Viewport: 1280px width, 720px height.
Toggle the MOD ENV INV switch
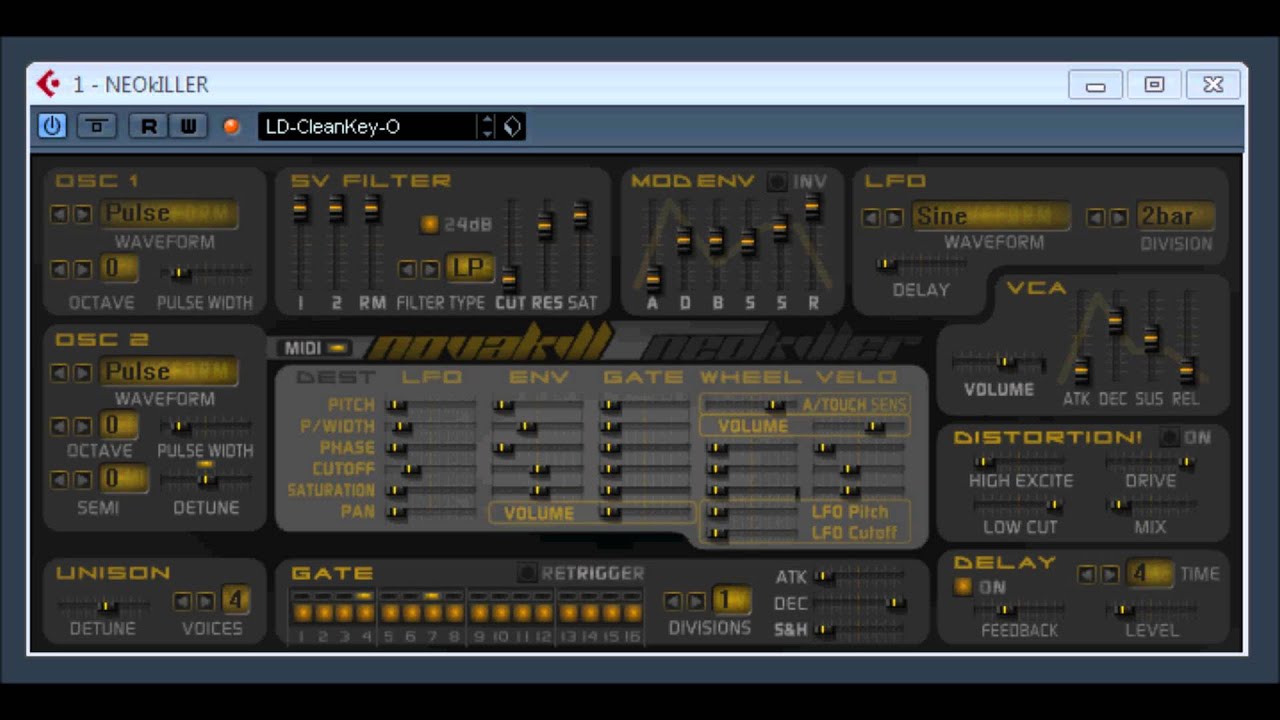[777, 182]
